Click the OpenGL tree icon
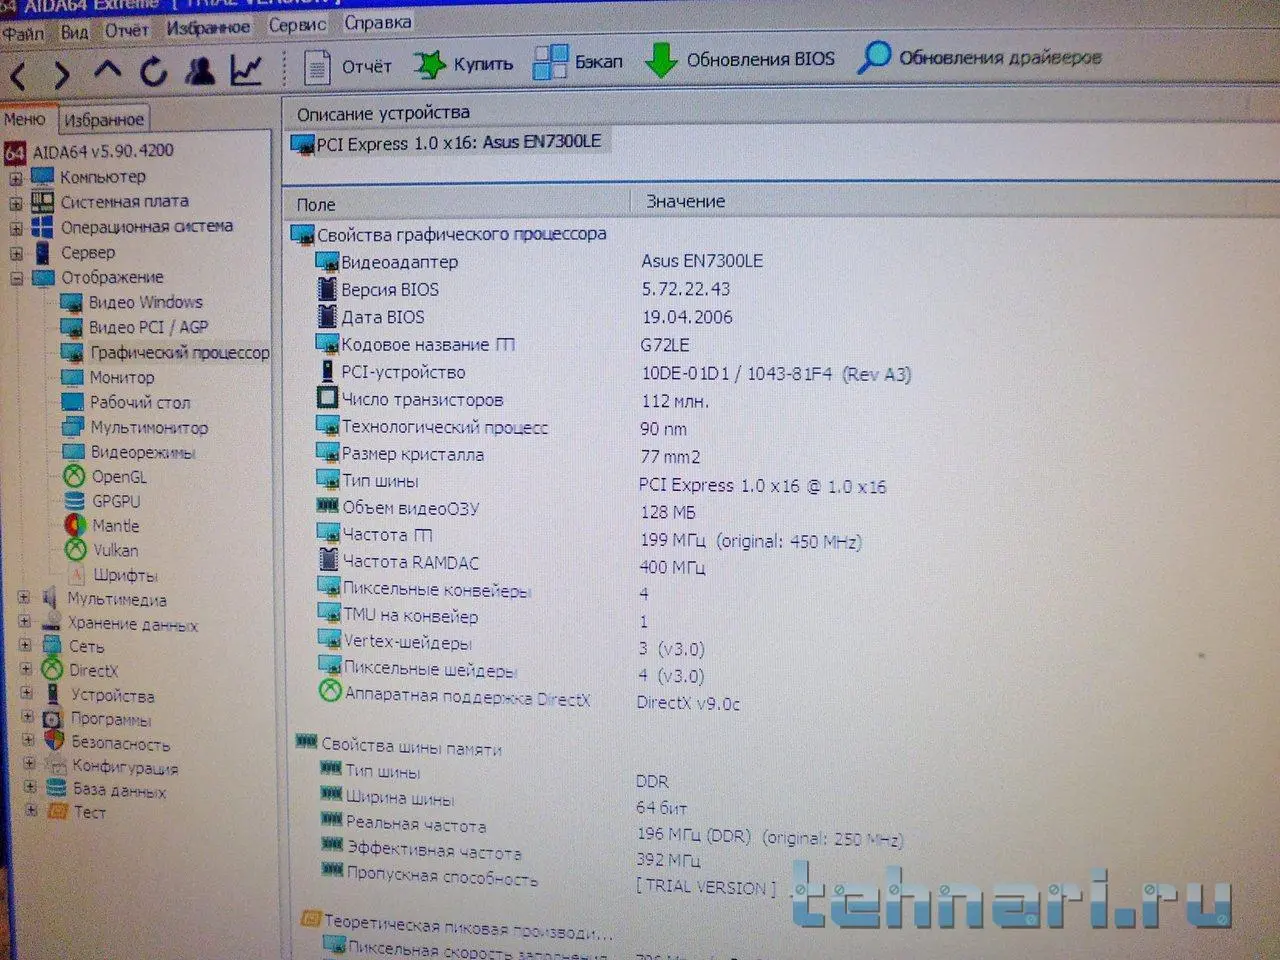 [x=74, y=477]
